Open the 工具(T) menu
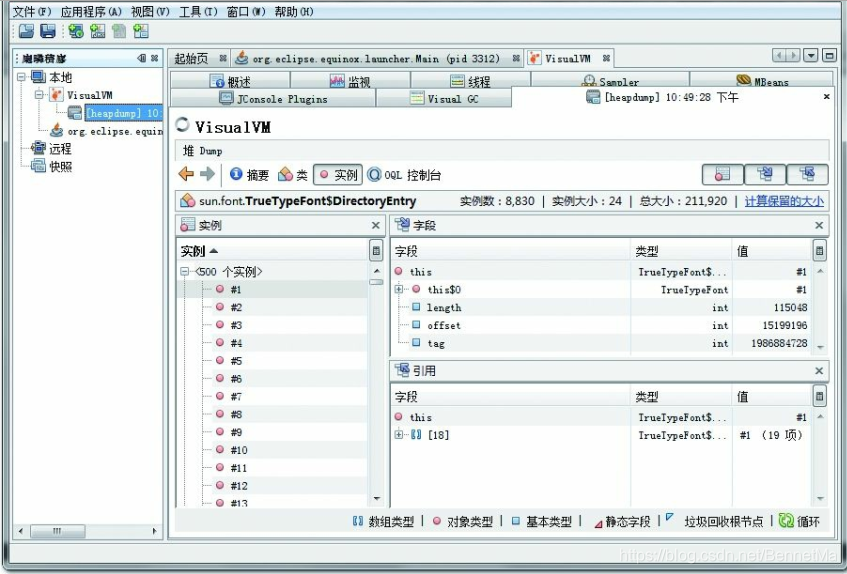The width and height of the screenshot is (847, 574). 198,11
